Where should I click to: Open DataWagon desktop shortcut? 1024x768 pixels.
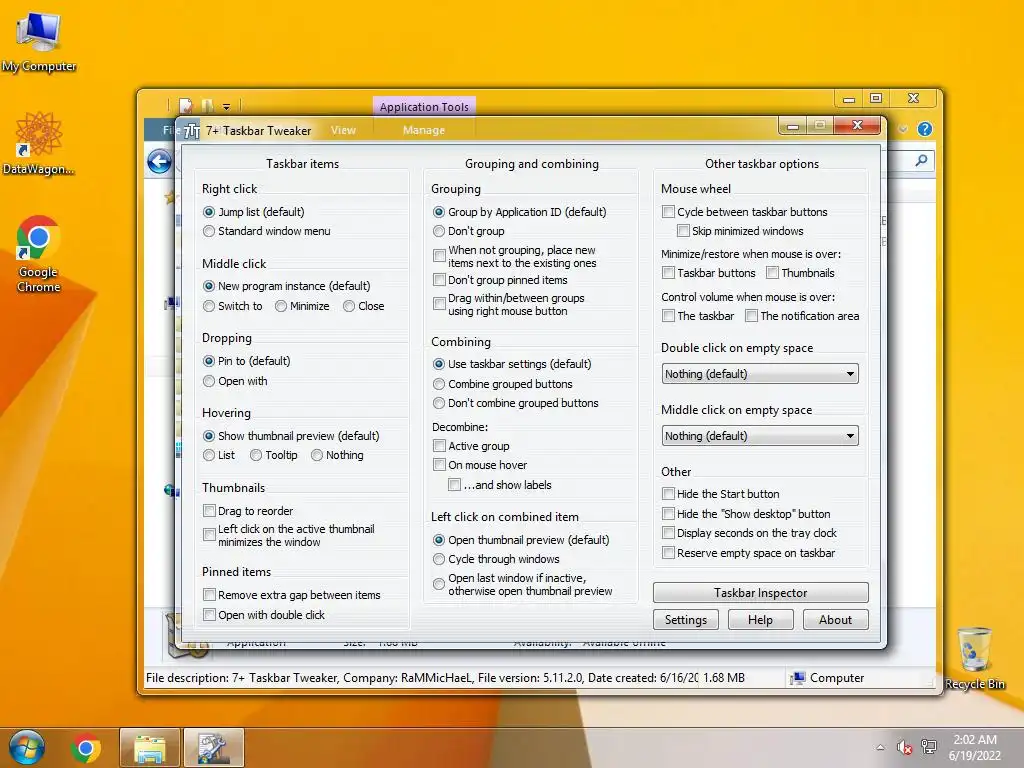pyautogui.click(x=39, y=143)
